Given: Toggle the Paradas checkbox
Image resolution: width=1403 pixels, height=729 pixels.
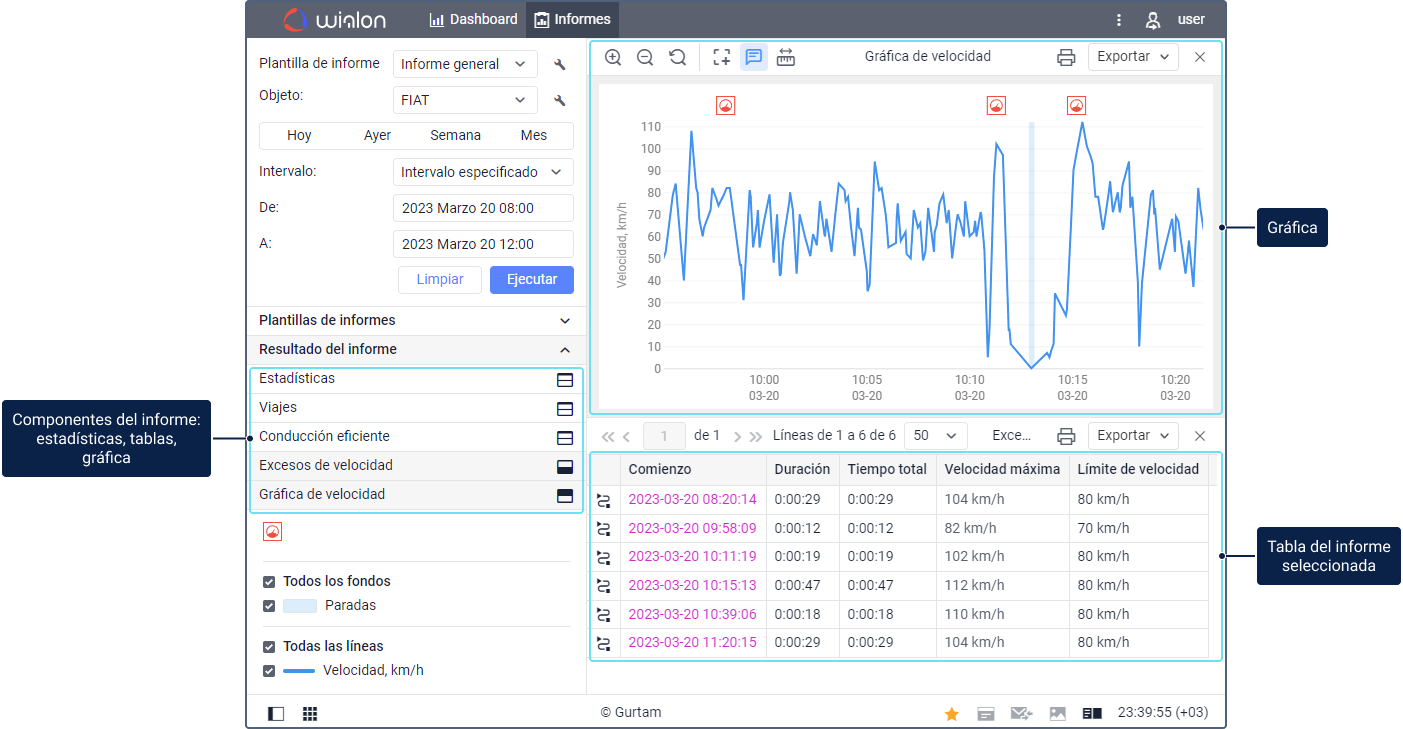Looking at the screenshot, I should [x=269, y=606].
